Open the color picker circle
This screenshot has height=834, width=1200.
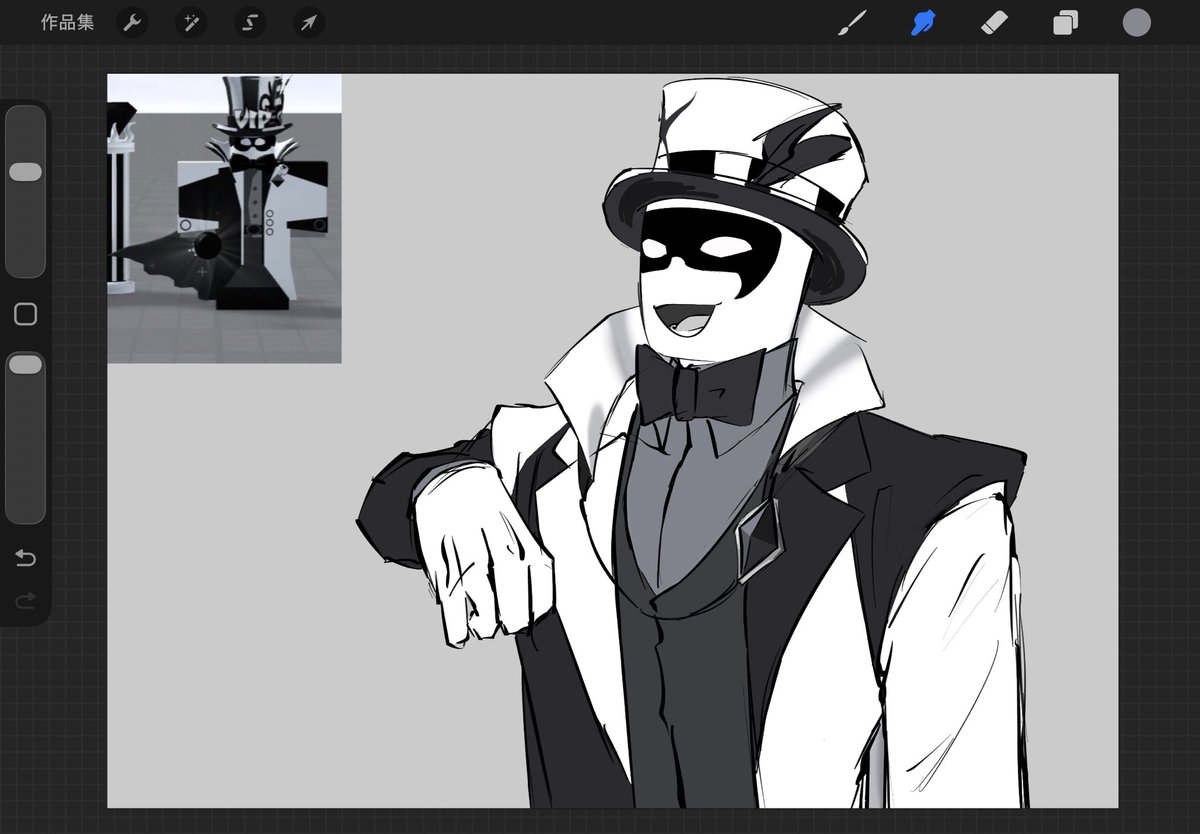click(1136, 22)
